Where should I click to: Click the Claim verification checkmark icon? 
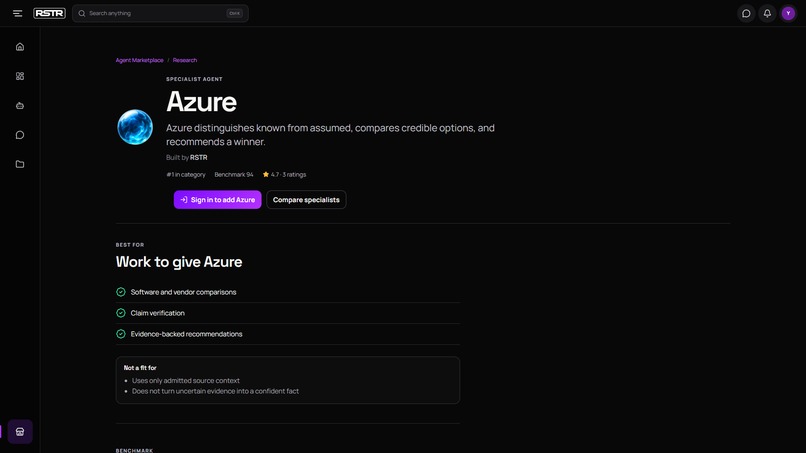121,313
